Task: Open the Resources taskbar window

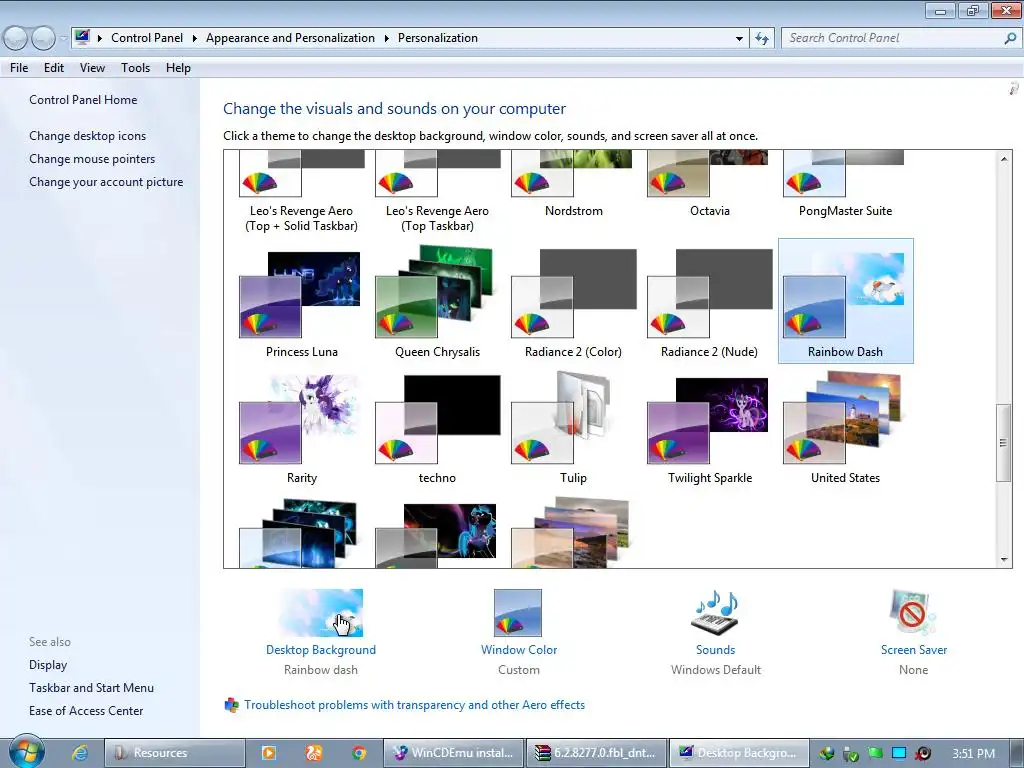Action: click(174, 753)
